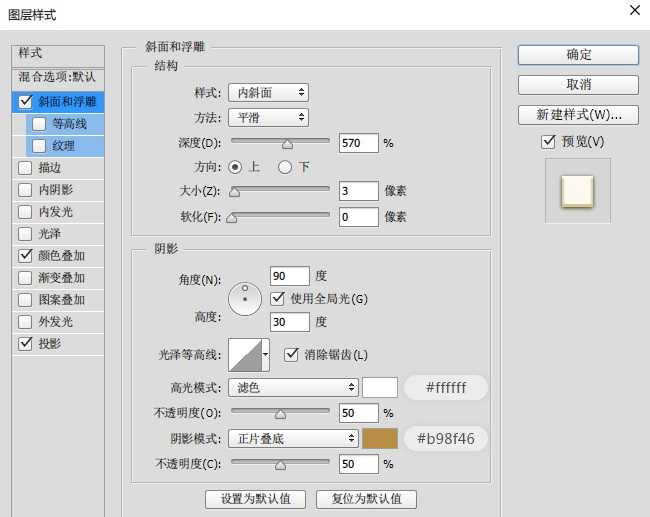Screen dimensions: 650x517
Task: Uncheck 消除锯齿 option
Action: click(x=292, y=354)
